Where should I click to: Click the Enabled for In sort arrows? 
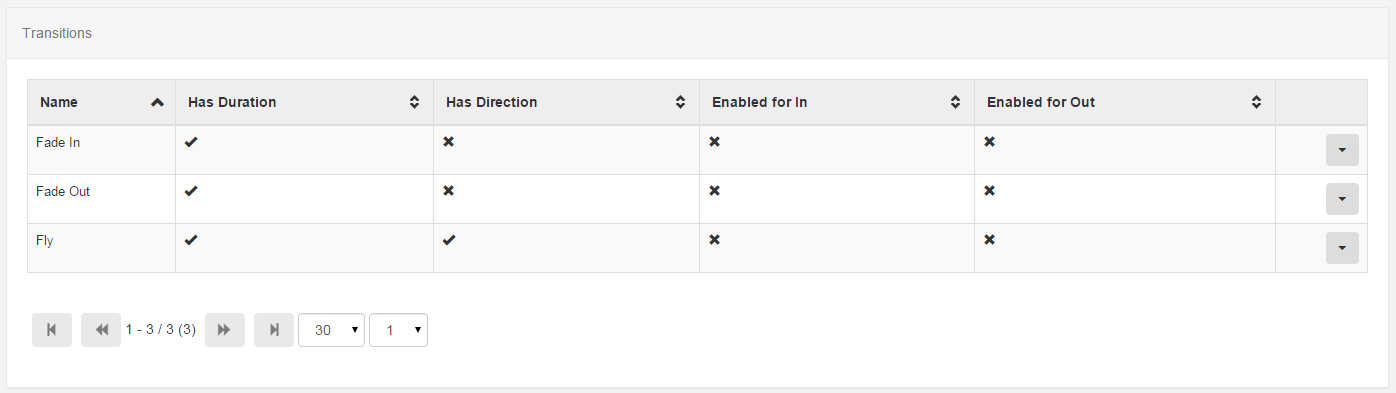coord(955,102)
